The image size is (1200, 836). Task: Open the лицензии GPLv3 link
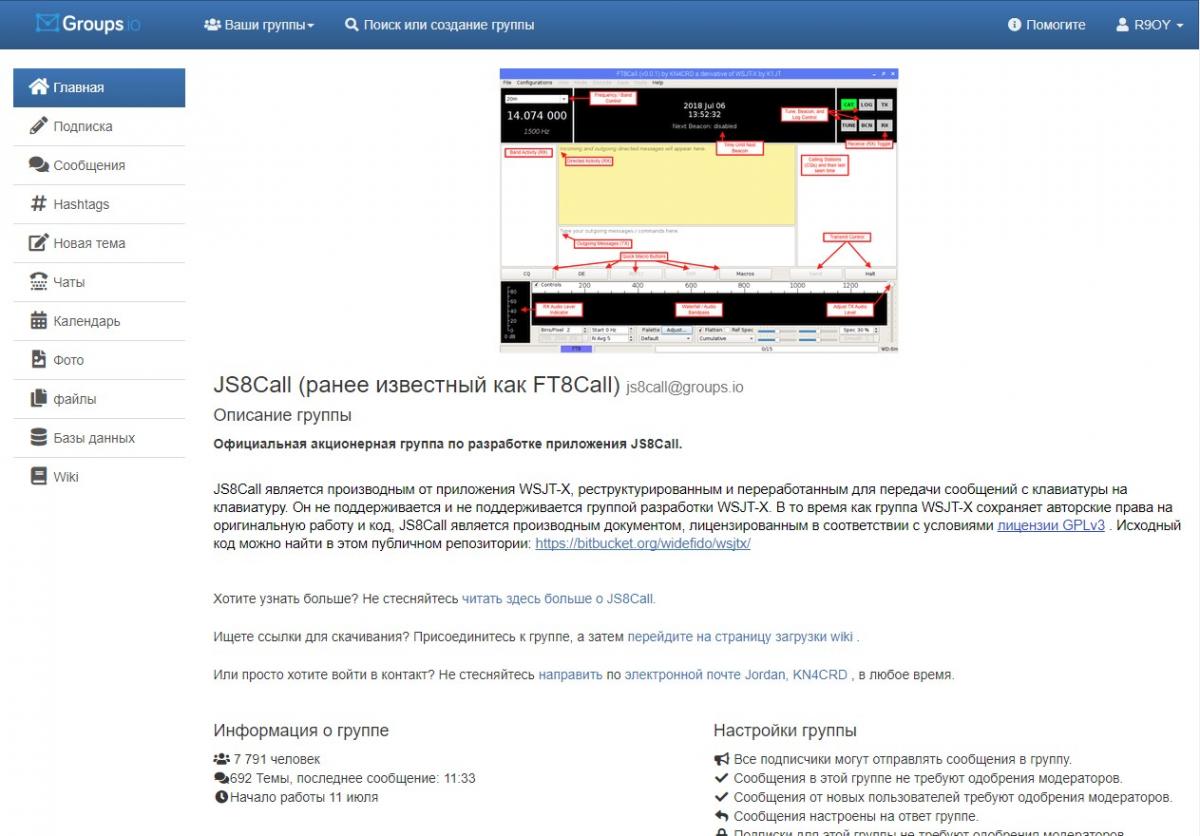coord(1050,525)
